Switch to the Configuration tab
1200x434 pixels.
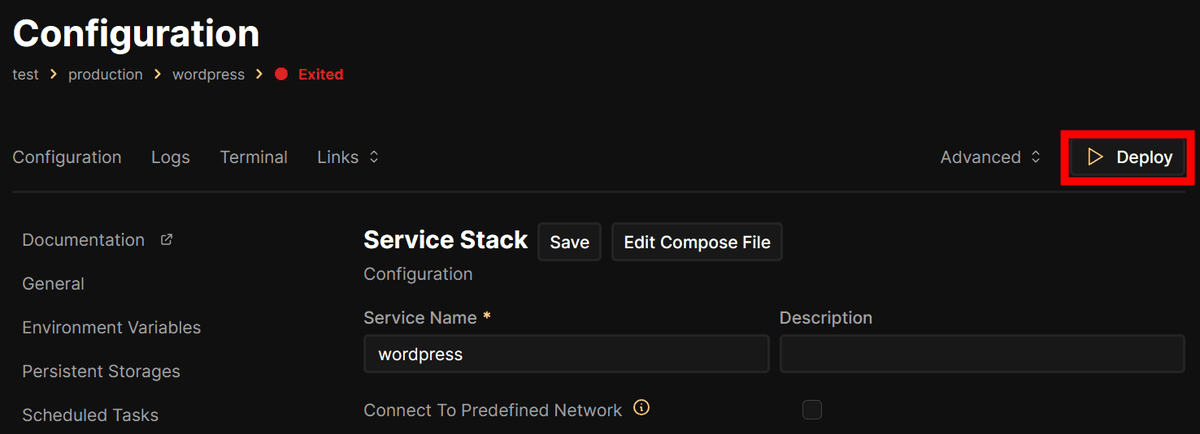pyautogui.click(x=67, y=157)
